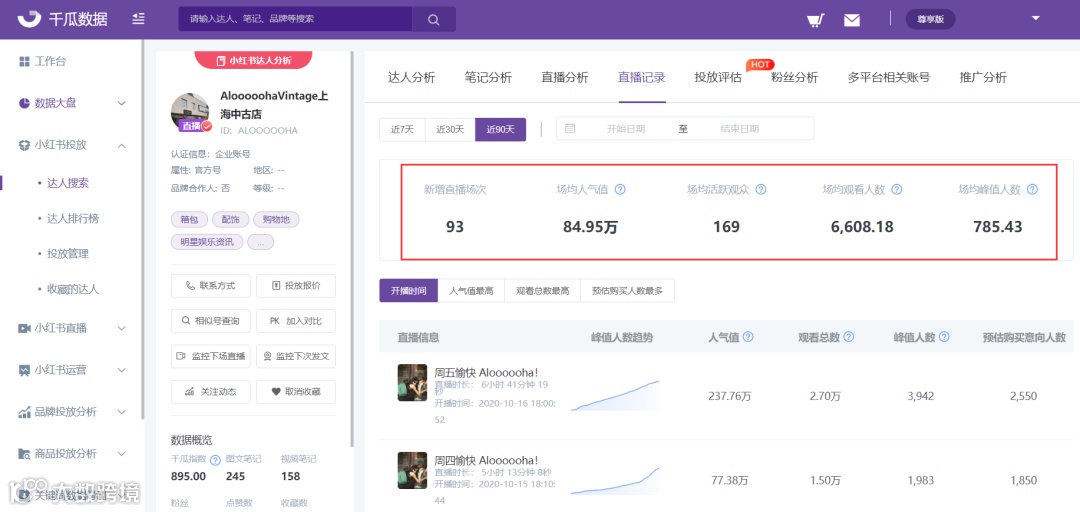The height and width of the screenshot is (512, 1080).
Task: Sort by 人气值最高
Action: coord(472,291)
